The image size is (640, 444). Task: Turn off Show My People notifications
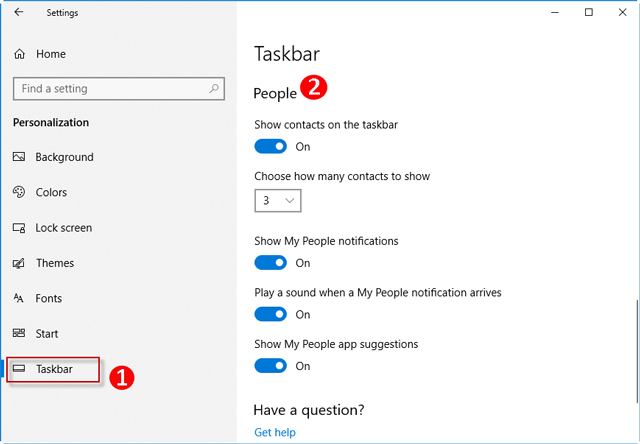(271, 263)
